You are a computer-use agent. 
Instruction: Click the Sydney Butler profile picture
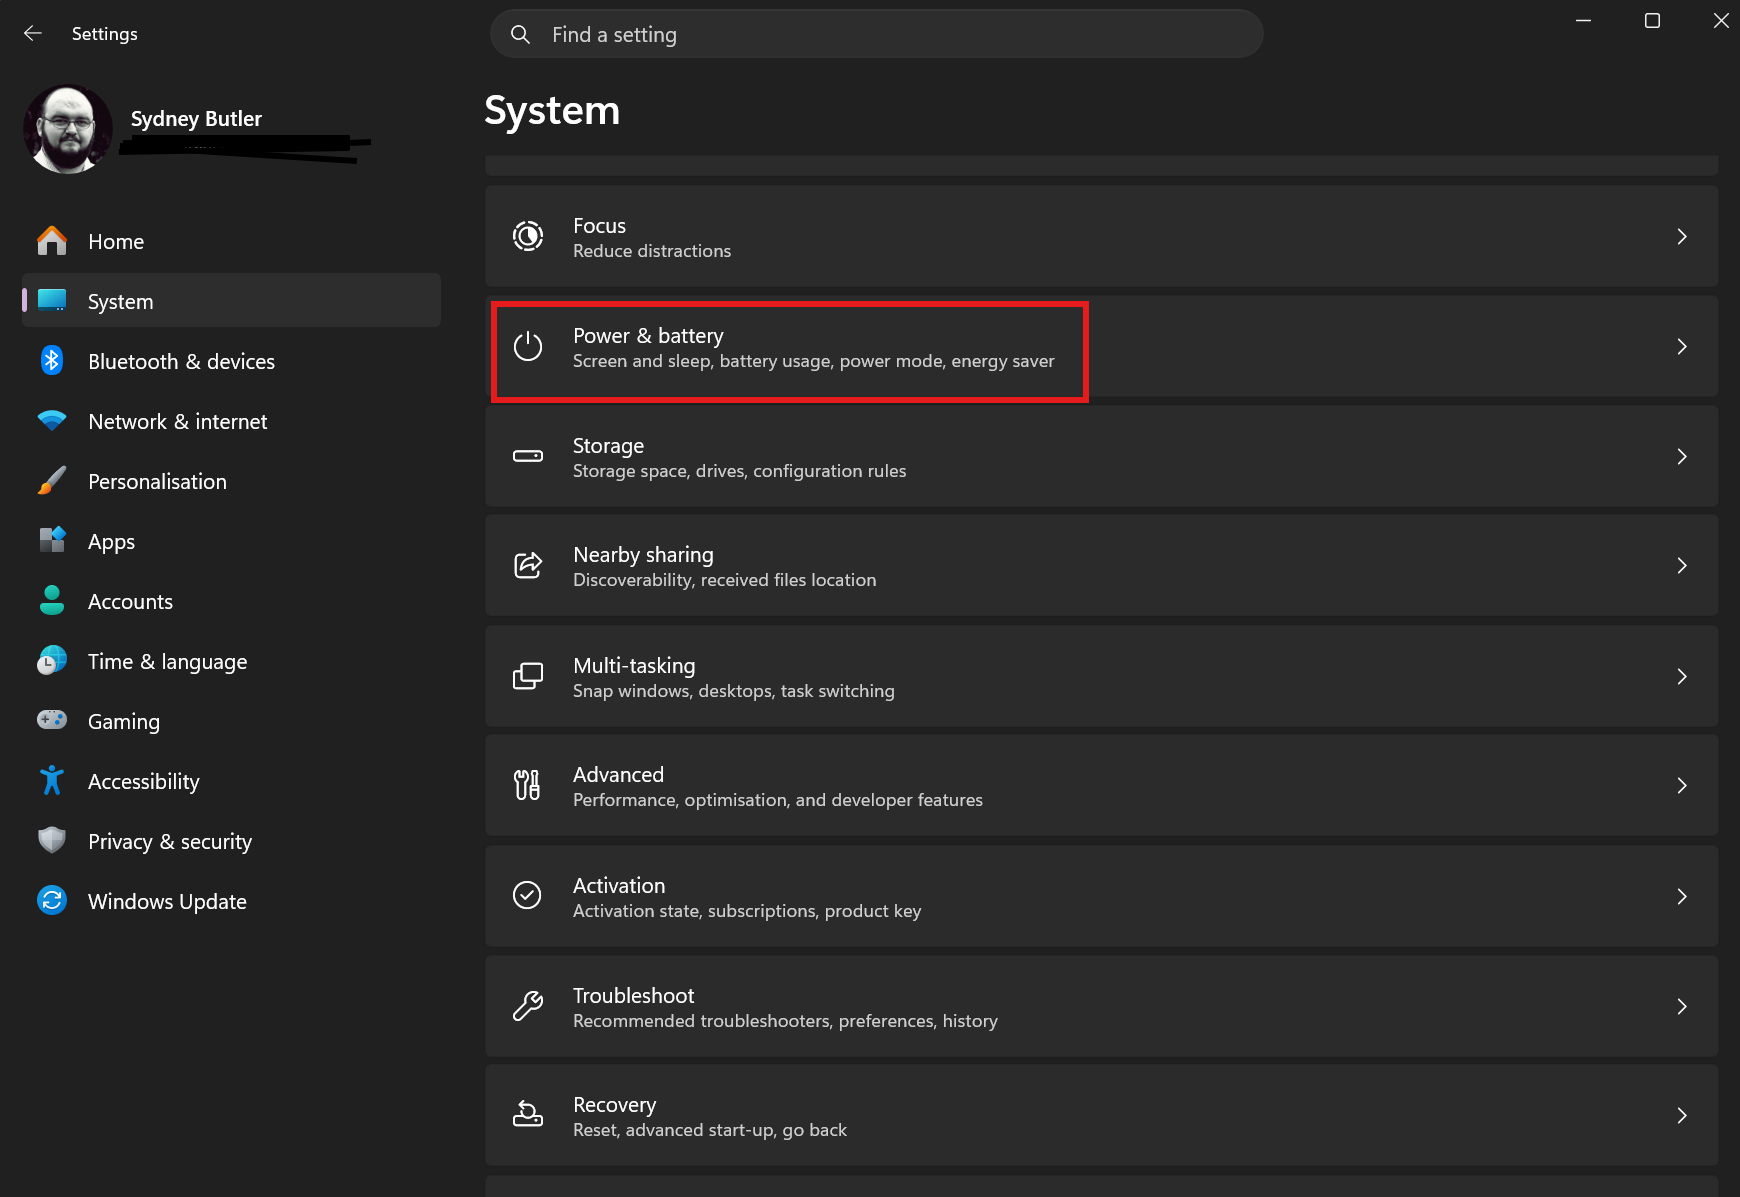tap(68, 129)
